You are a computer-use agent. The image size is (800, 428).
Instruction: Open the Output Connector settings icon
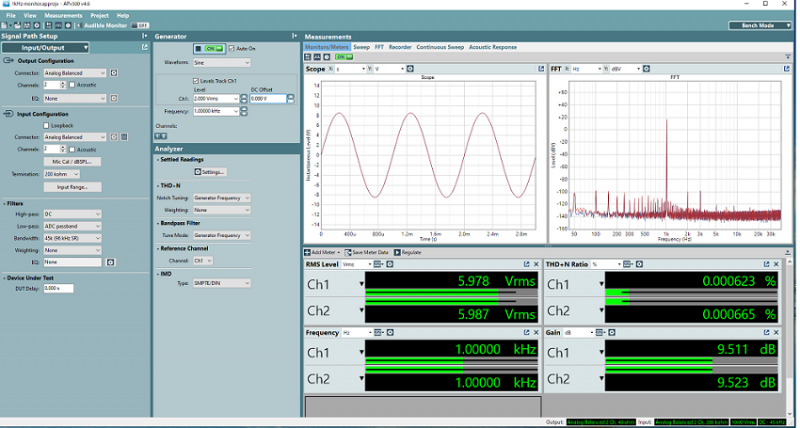pos(114,73)
